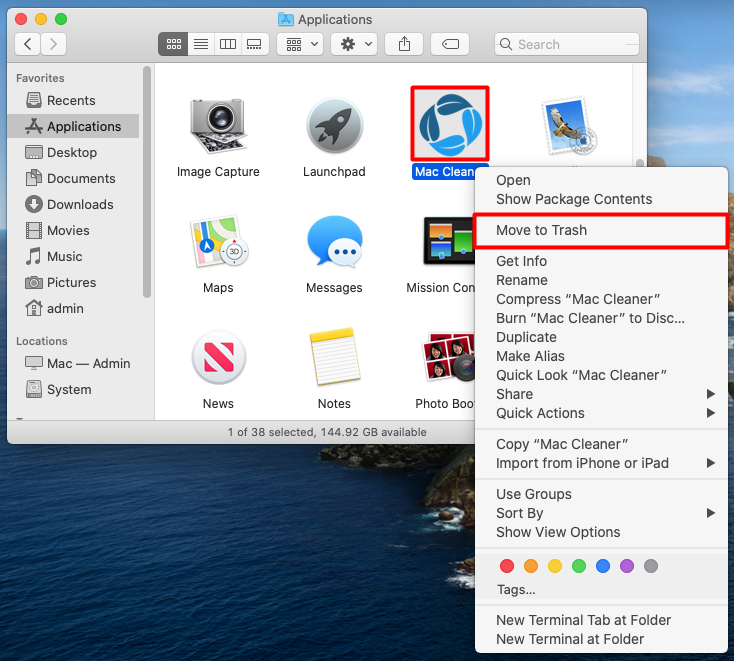Apply the purple tag color
The width and height of the screenshot is (734, 661).
coord(627,566)
